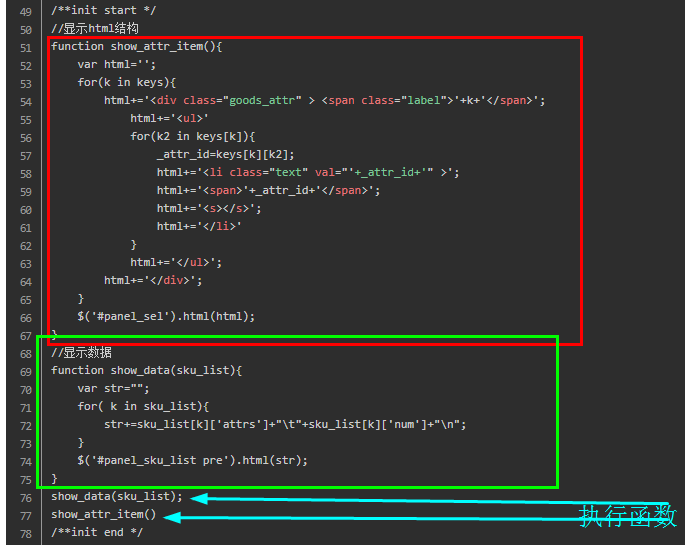
Task: Click line number 69 in gutter
Action: click(x=26, y=372)
